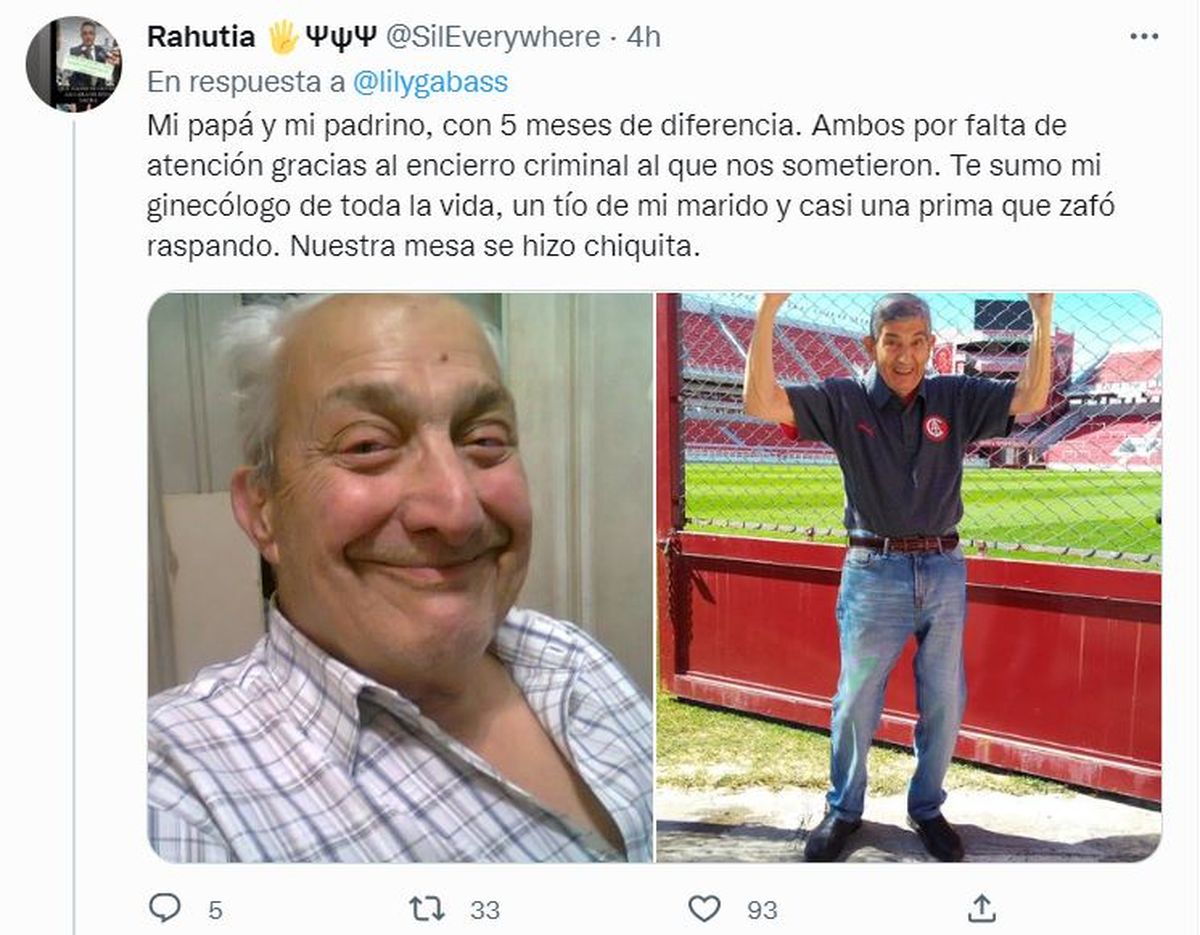Click the tweet text starting 'Mi papá y mi padrino'
Screen dimensions: 1200x935
631,187
